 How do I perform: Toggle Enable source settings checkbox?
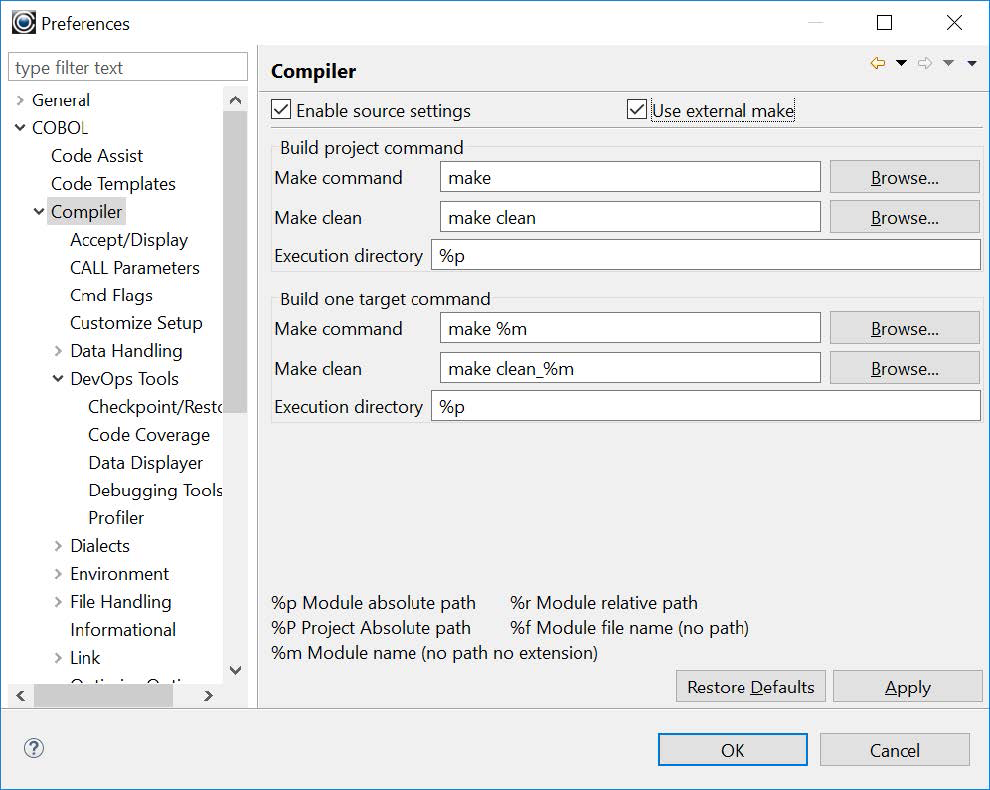pos(281,110)
